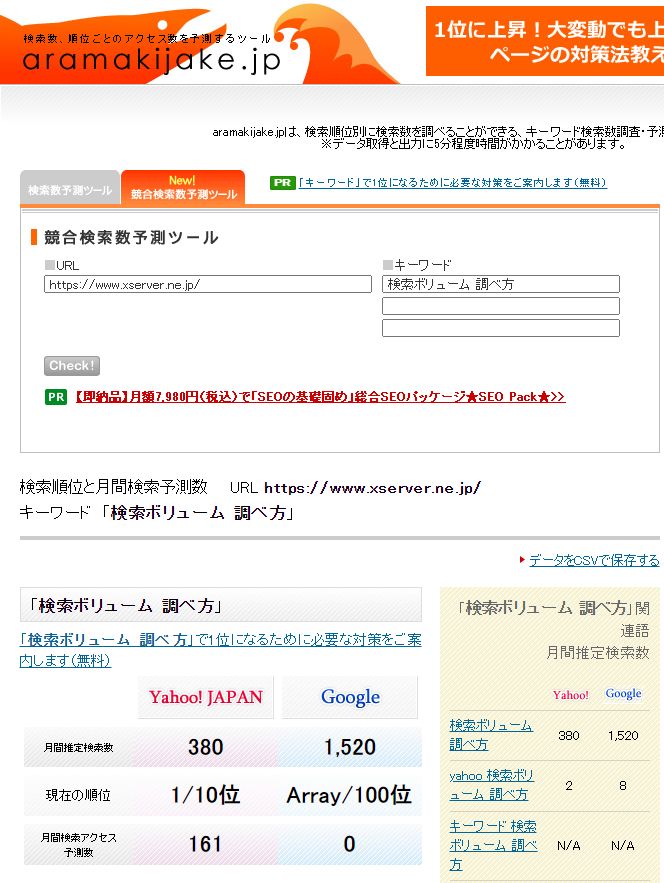
Task: Open the 「検索ボリューム 調べ方」で1位になるために link
Action: [x=220, y=650]
